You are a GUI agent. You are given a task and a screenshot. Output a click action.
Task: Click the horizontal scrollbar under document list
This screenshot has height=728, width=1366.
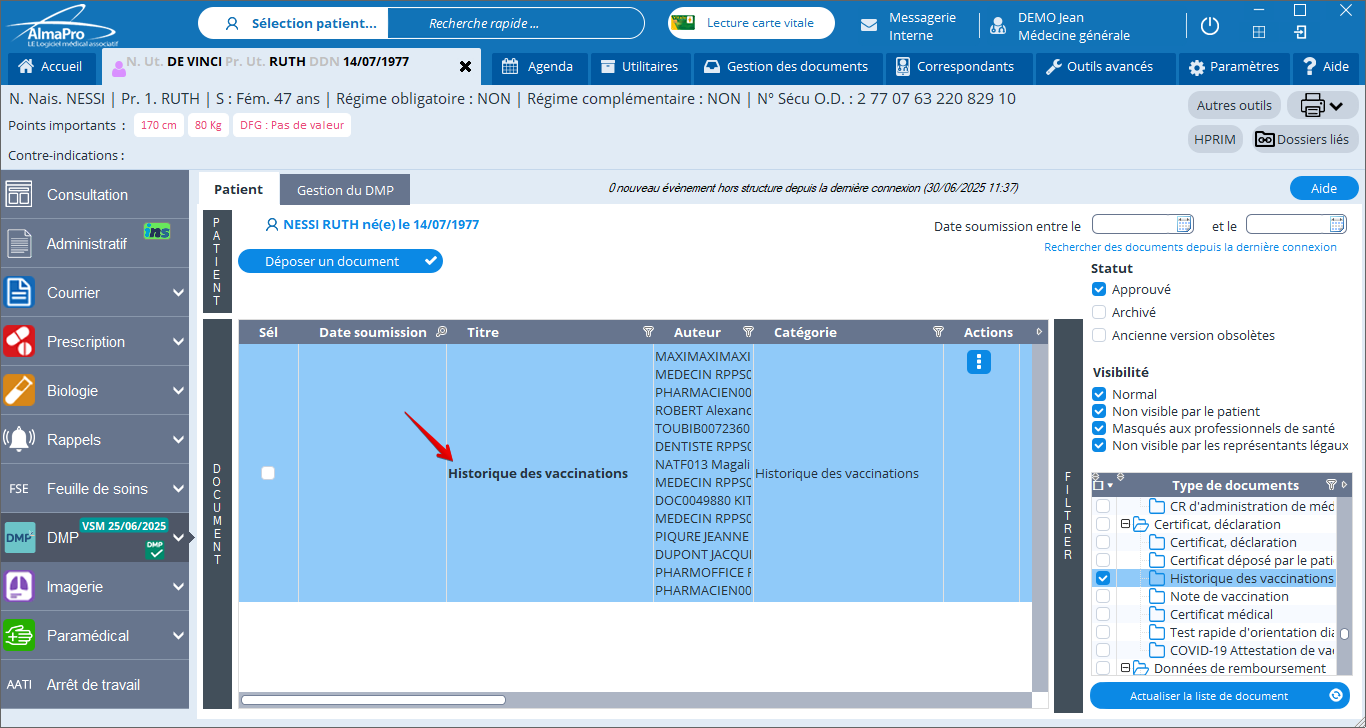pos(373,700)
